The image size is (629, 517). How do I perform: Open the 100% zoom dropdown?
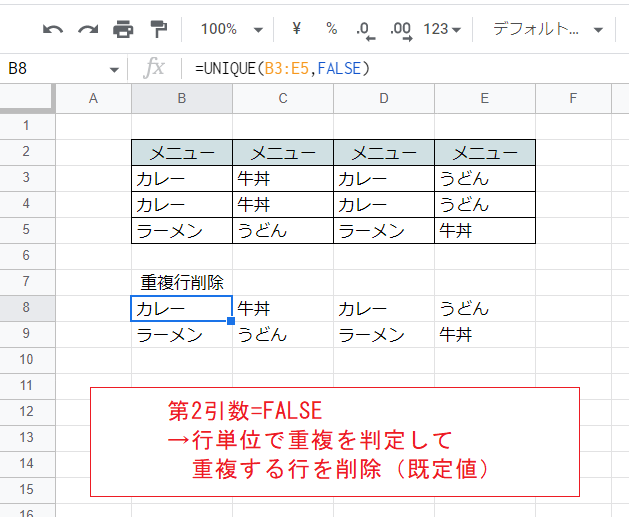[x=231, y=29]
